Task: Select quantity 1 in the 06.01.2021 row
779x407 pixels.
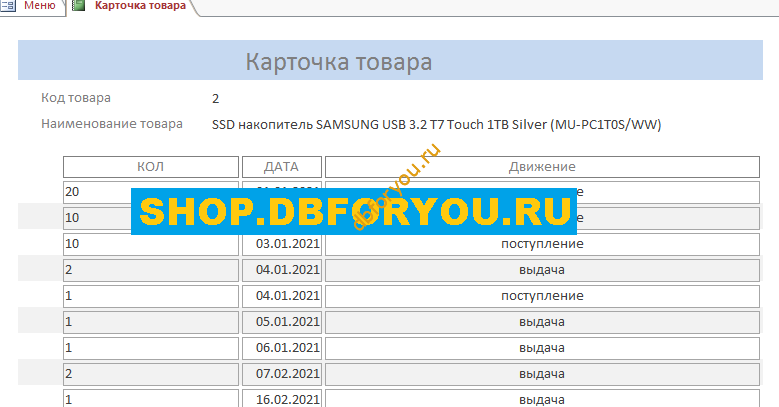Action: point(151,348)
